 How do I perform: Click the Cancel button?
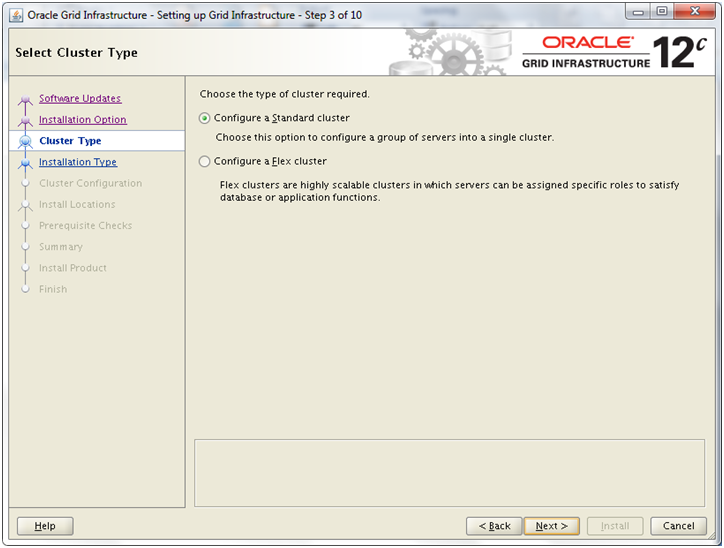tap(678, 526)
